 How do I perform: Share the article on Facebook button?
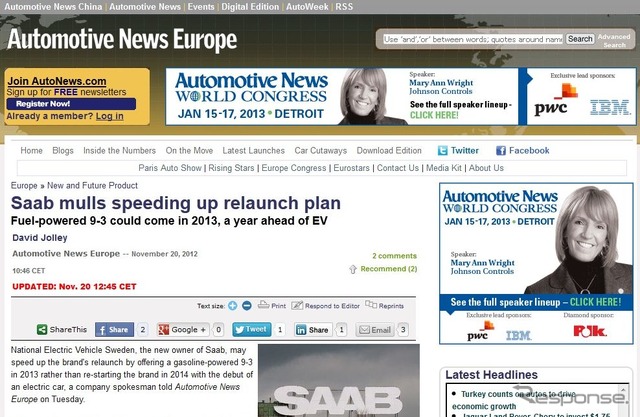(114, 329)
